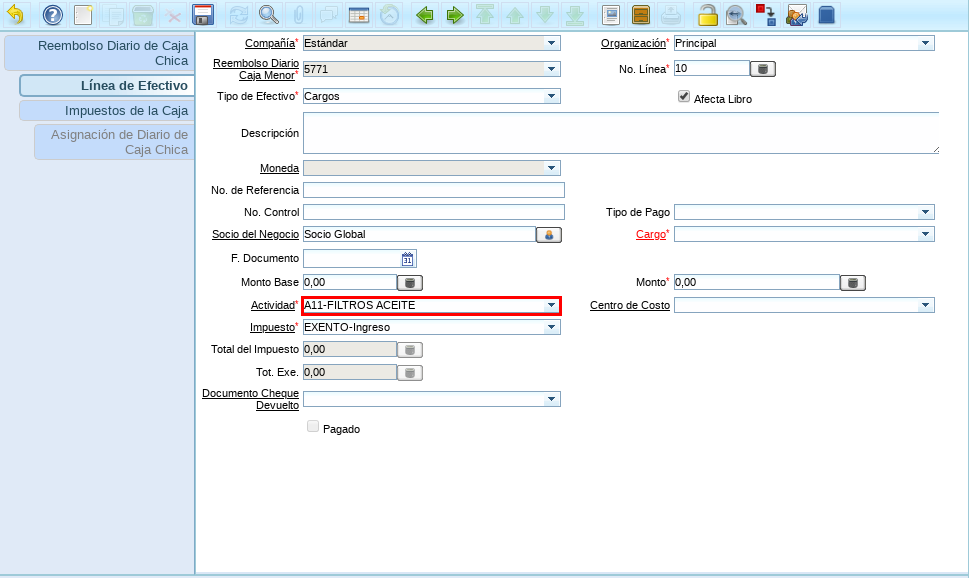Jump to the first record icon
Screen dimensions: 969x578
click(484, 14)
